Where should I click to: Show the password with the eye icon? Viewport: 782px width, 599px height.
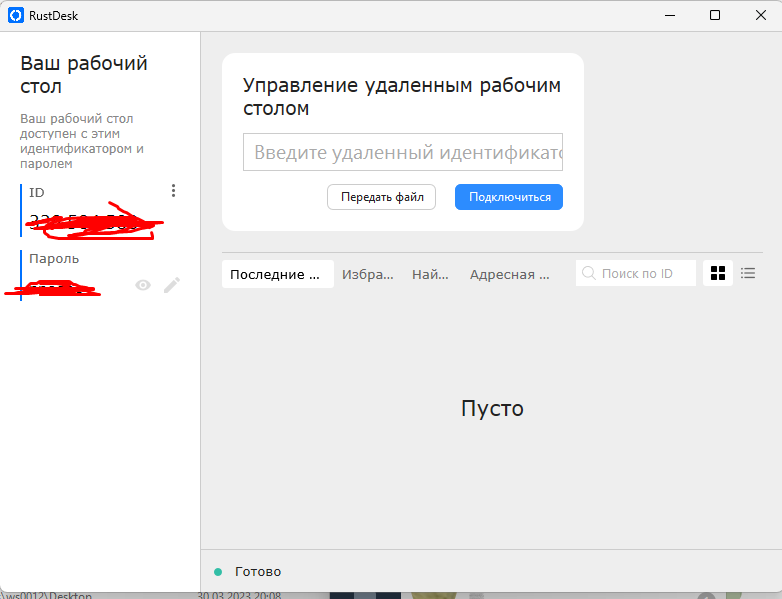click(143, 285)
